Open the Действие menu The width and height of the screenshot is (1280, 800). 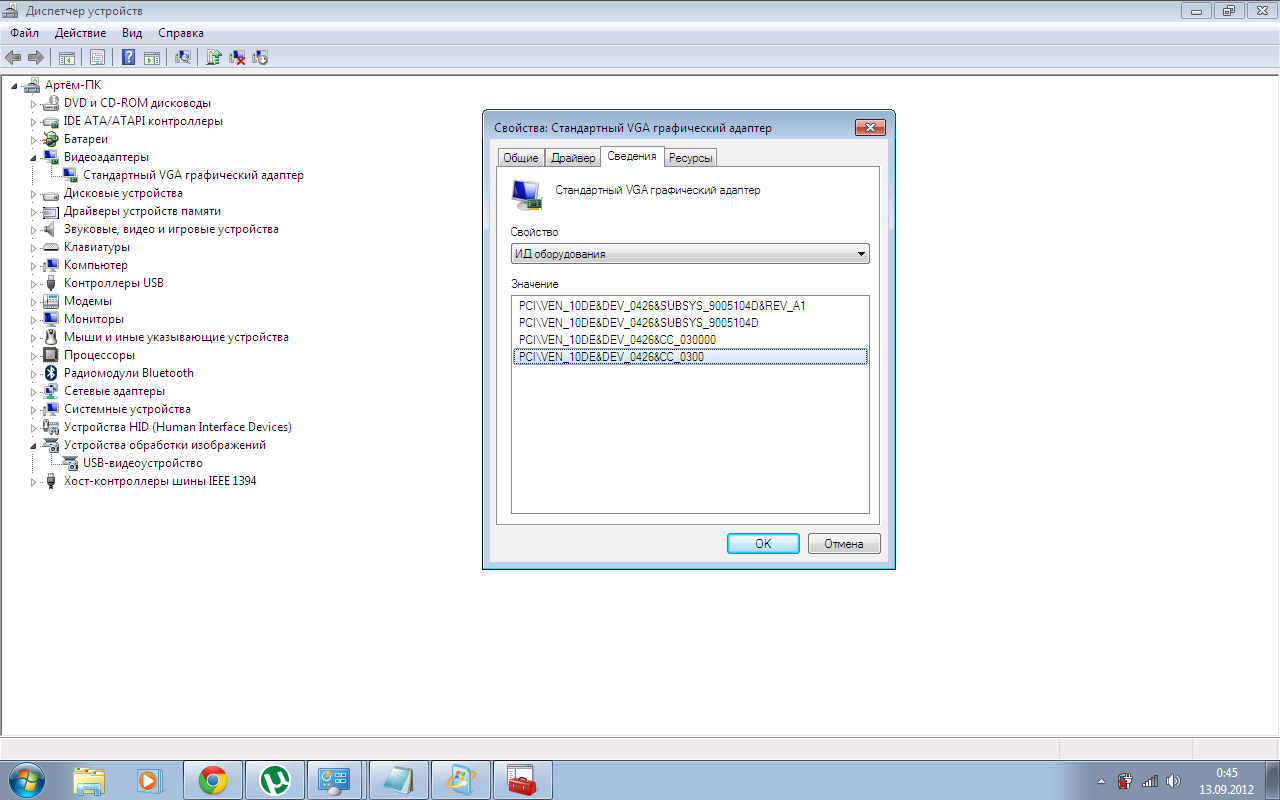pos(80,33)
